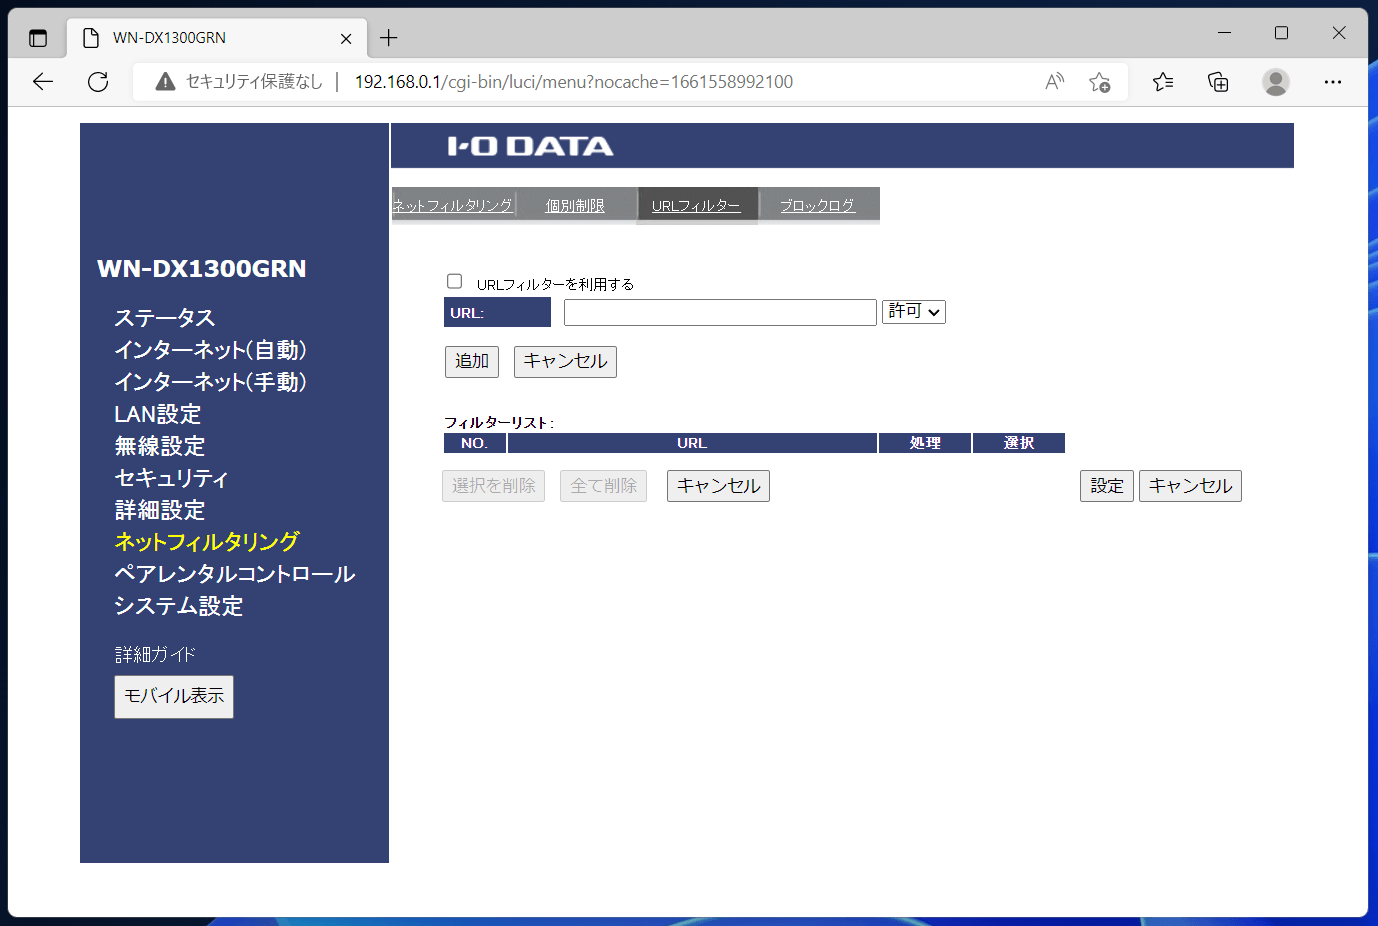
Task: Open a new browser tab
Action: [389, 38]
